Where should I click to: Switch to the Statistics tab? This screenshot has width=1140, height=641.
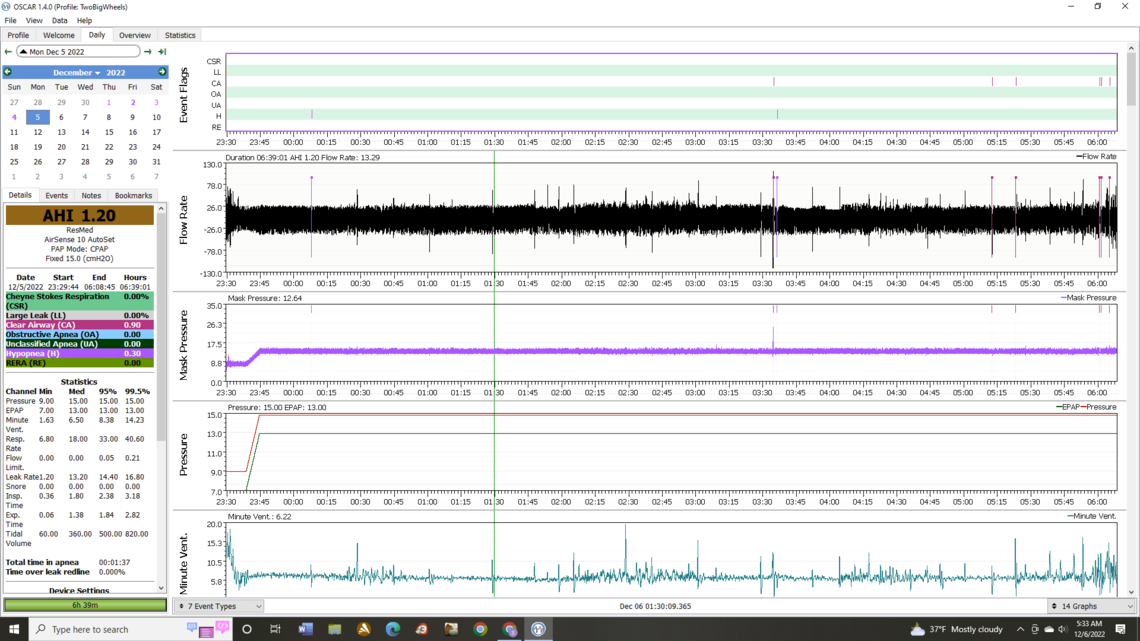click(x=180, y=35)
